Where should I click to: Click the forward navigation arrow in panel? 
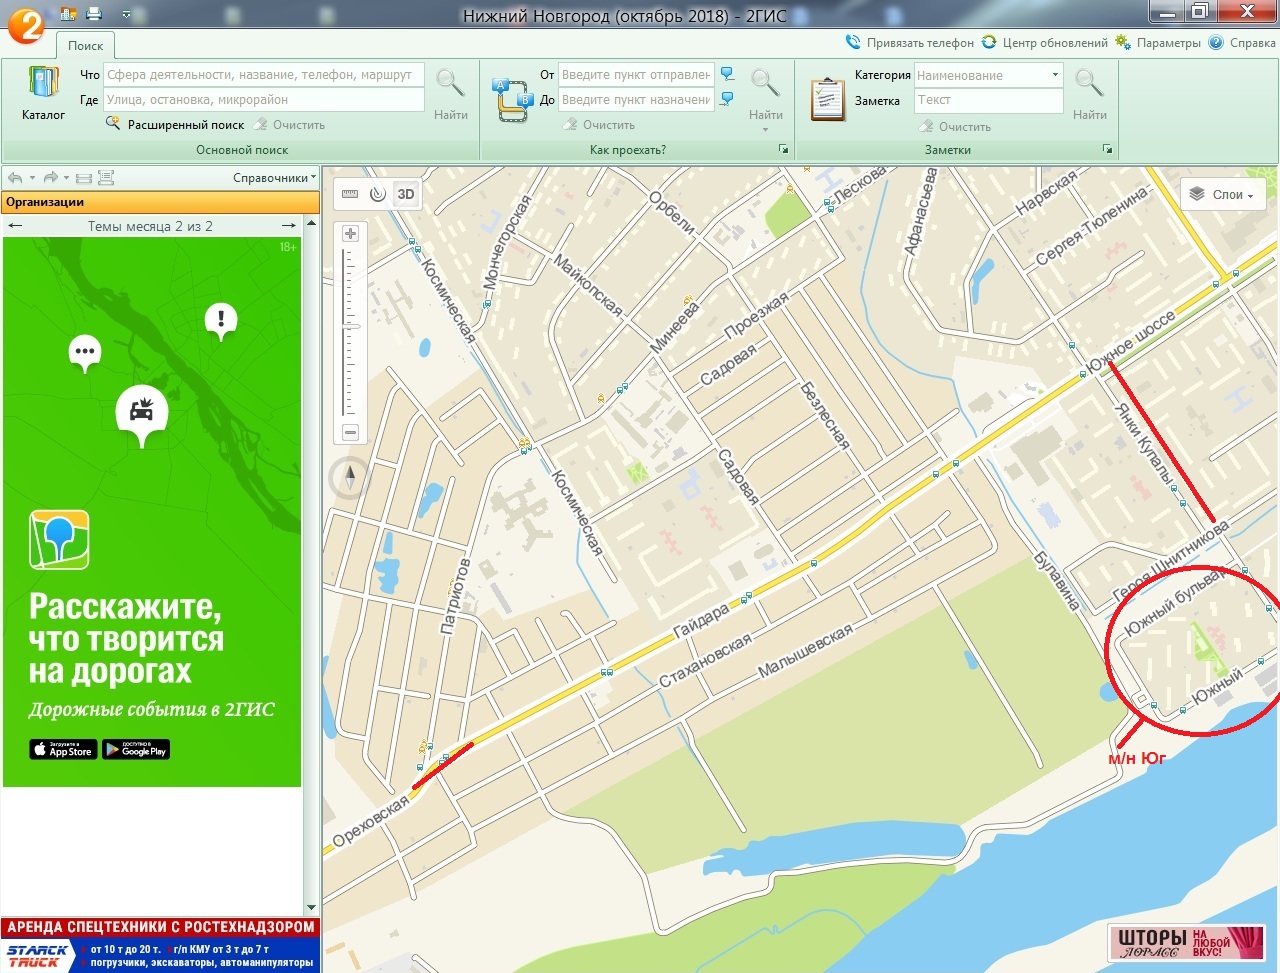(51, 178)
